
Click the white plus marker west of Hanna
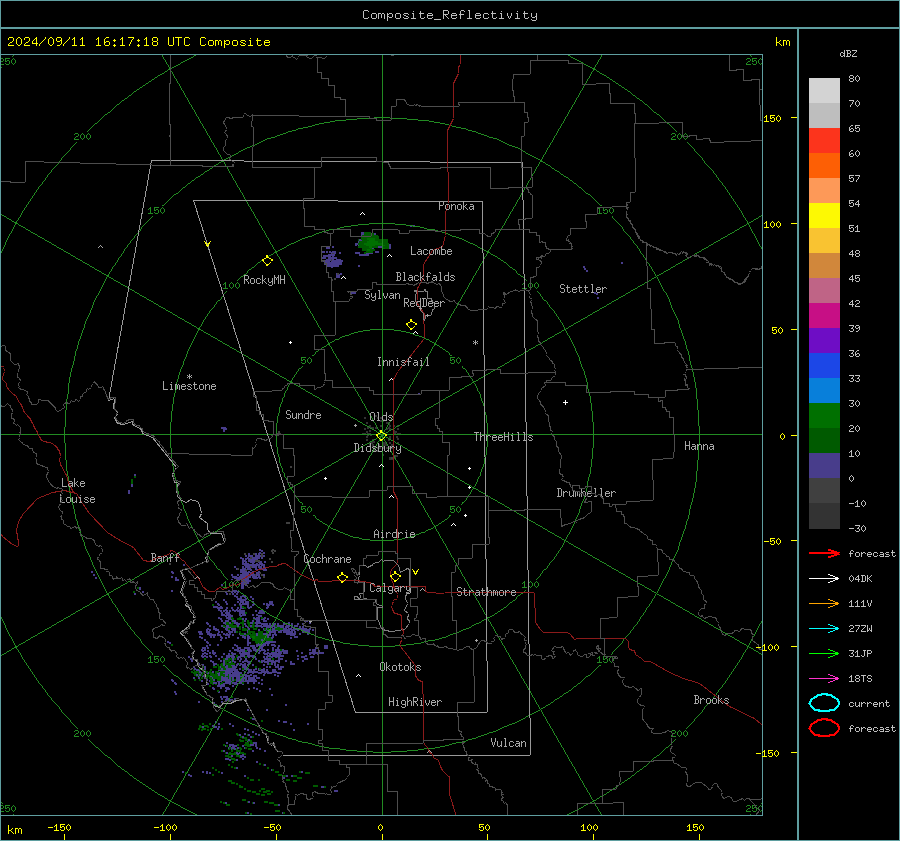click(x=565, y=402)
